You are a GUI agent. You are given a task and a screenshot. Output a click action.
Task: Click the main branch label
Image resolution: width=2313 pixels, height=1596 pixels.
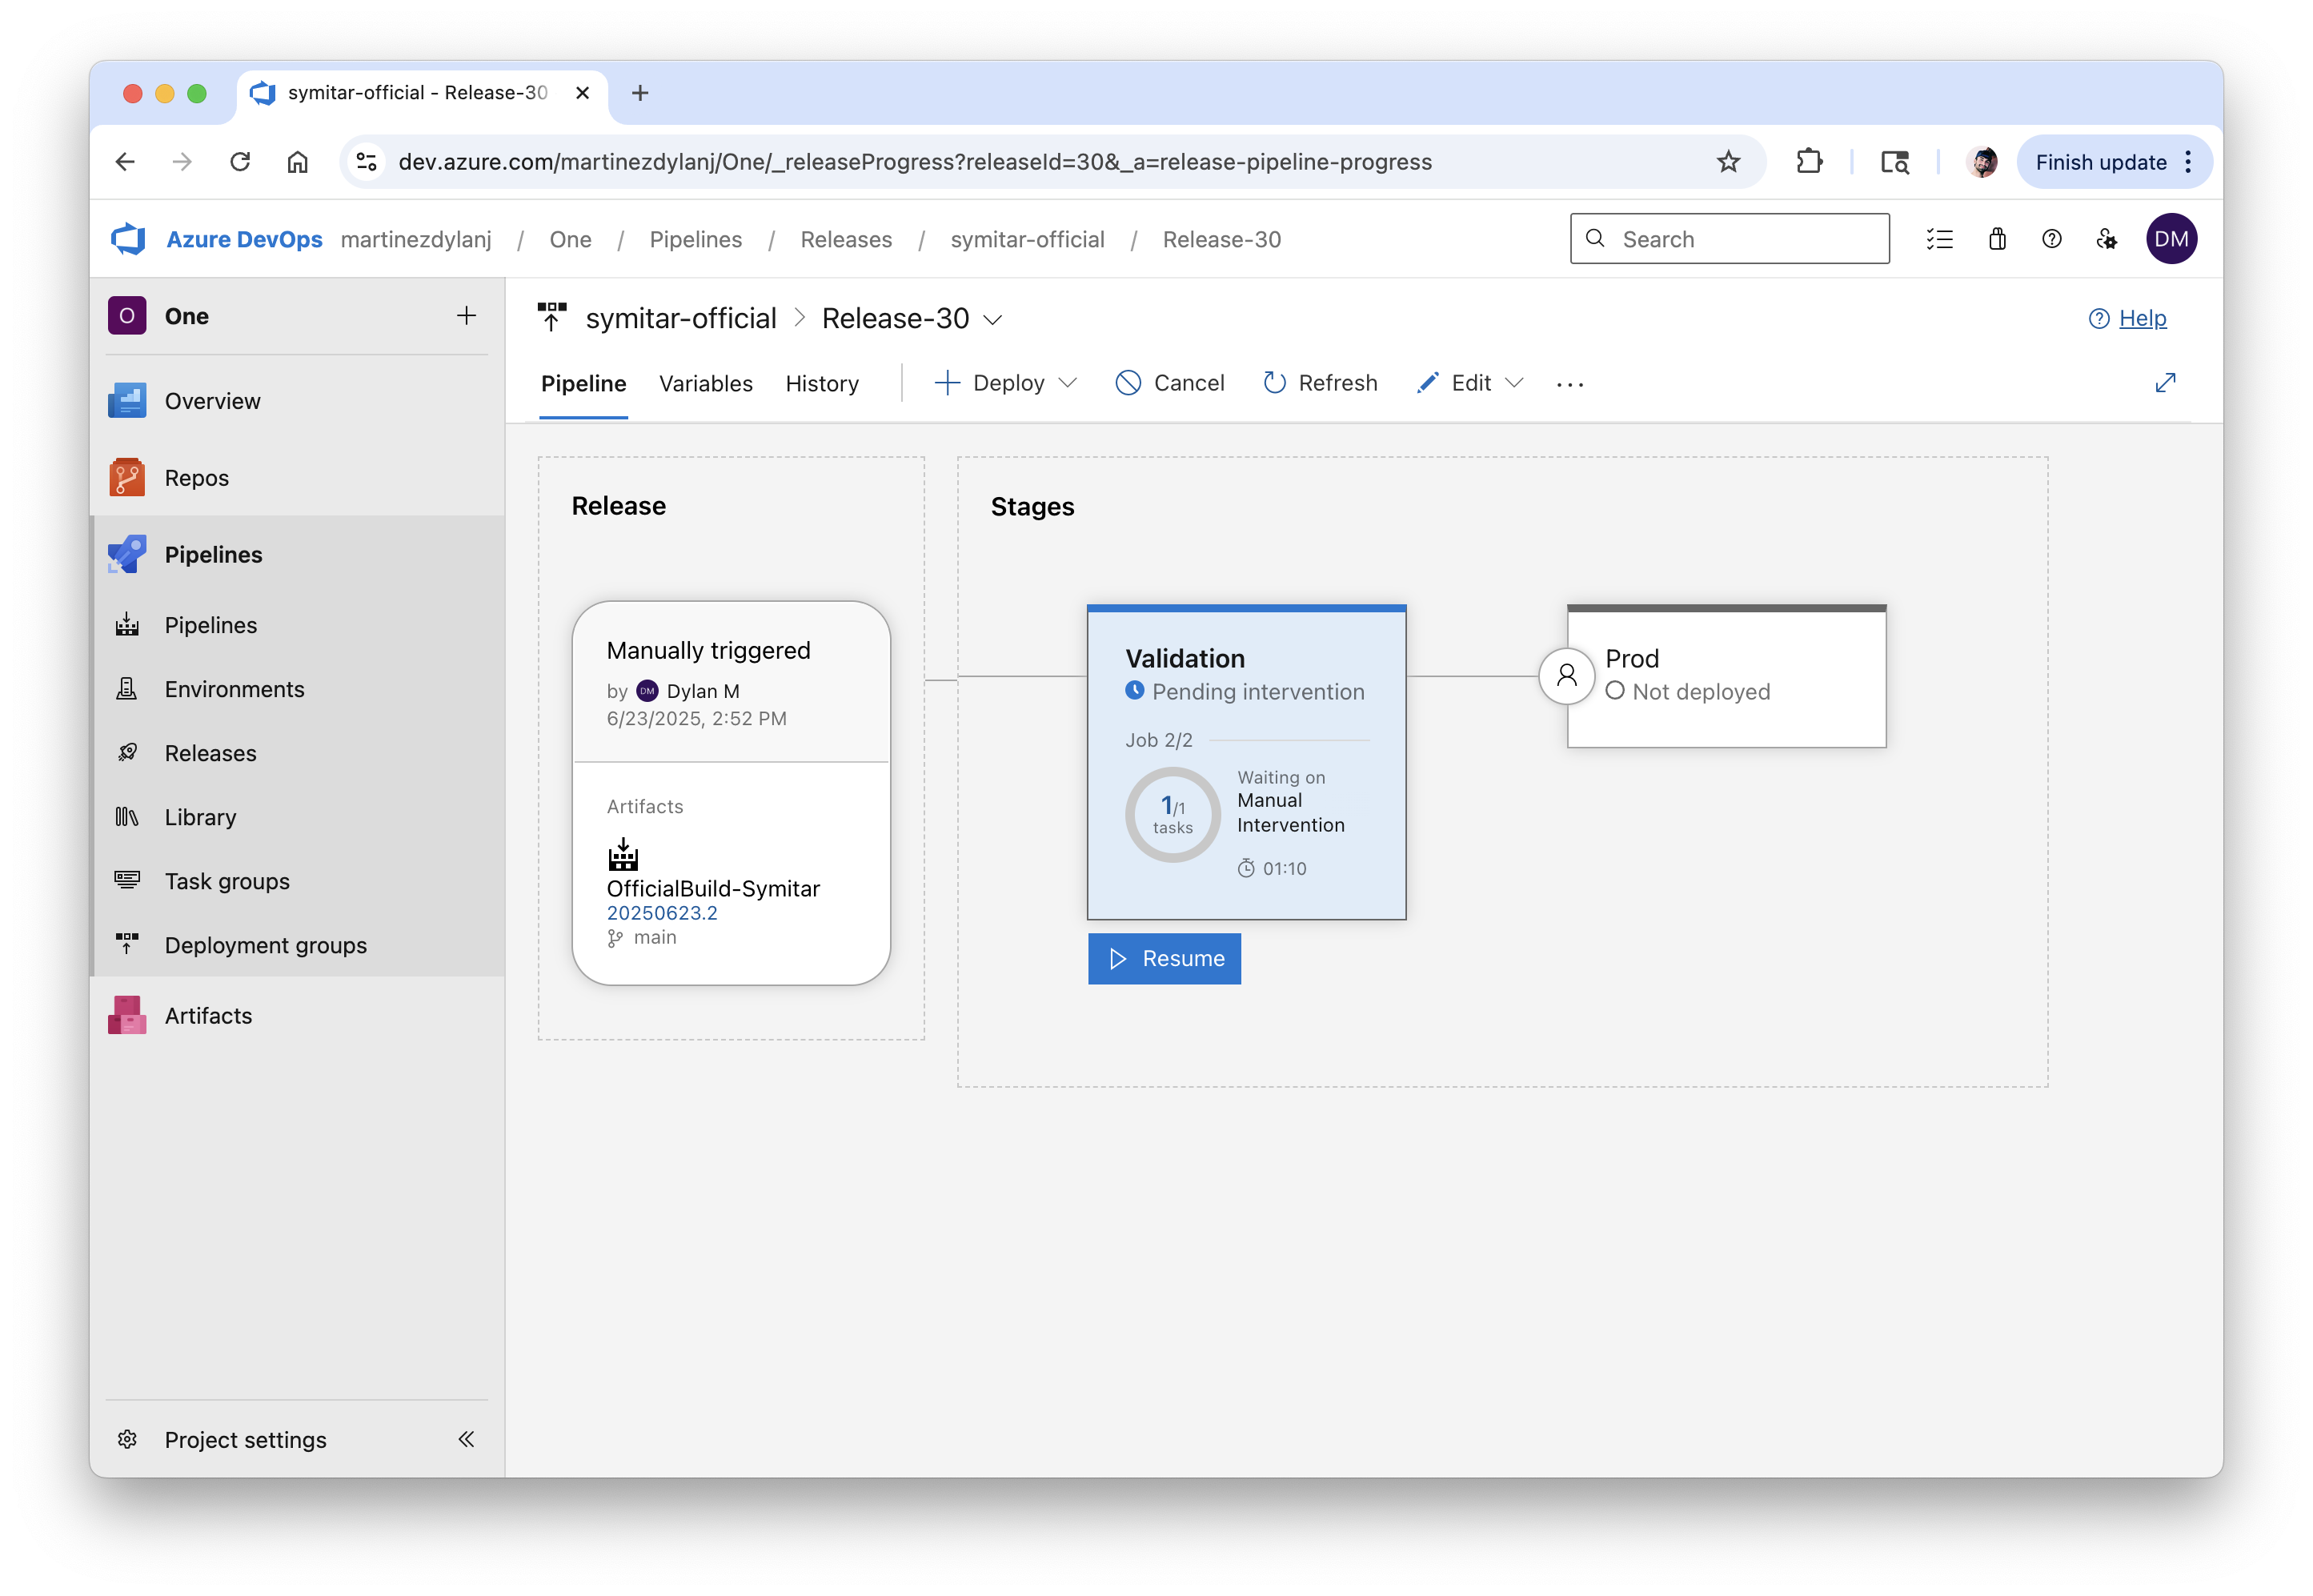[x=654, y=938]
